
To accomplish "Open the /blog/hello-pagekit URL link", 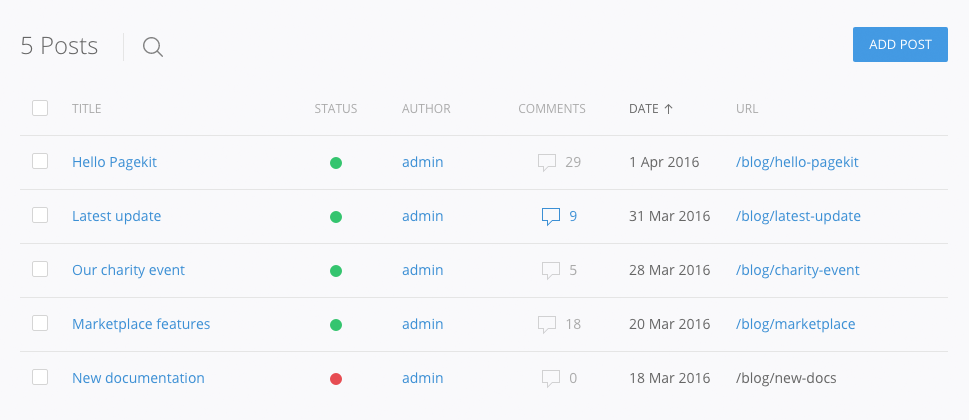I will tap(797, 162).
